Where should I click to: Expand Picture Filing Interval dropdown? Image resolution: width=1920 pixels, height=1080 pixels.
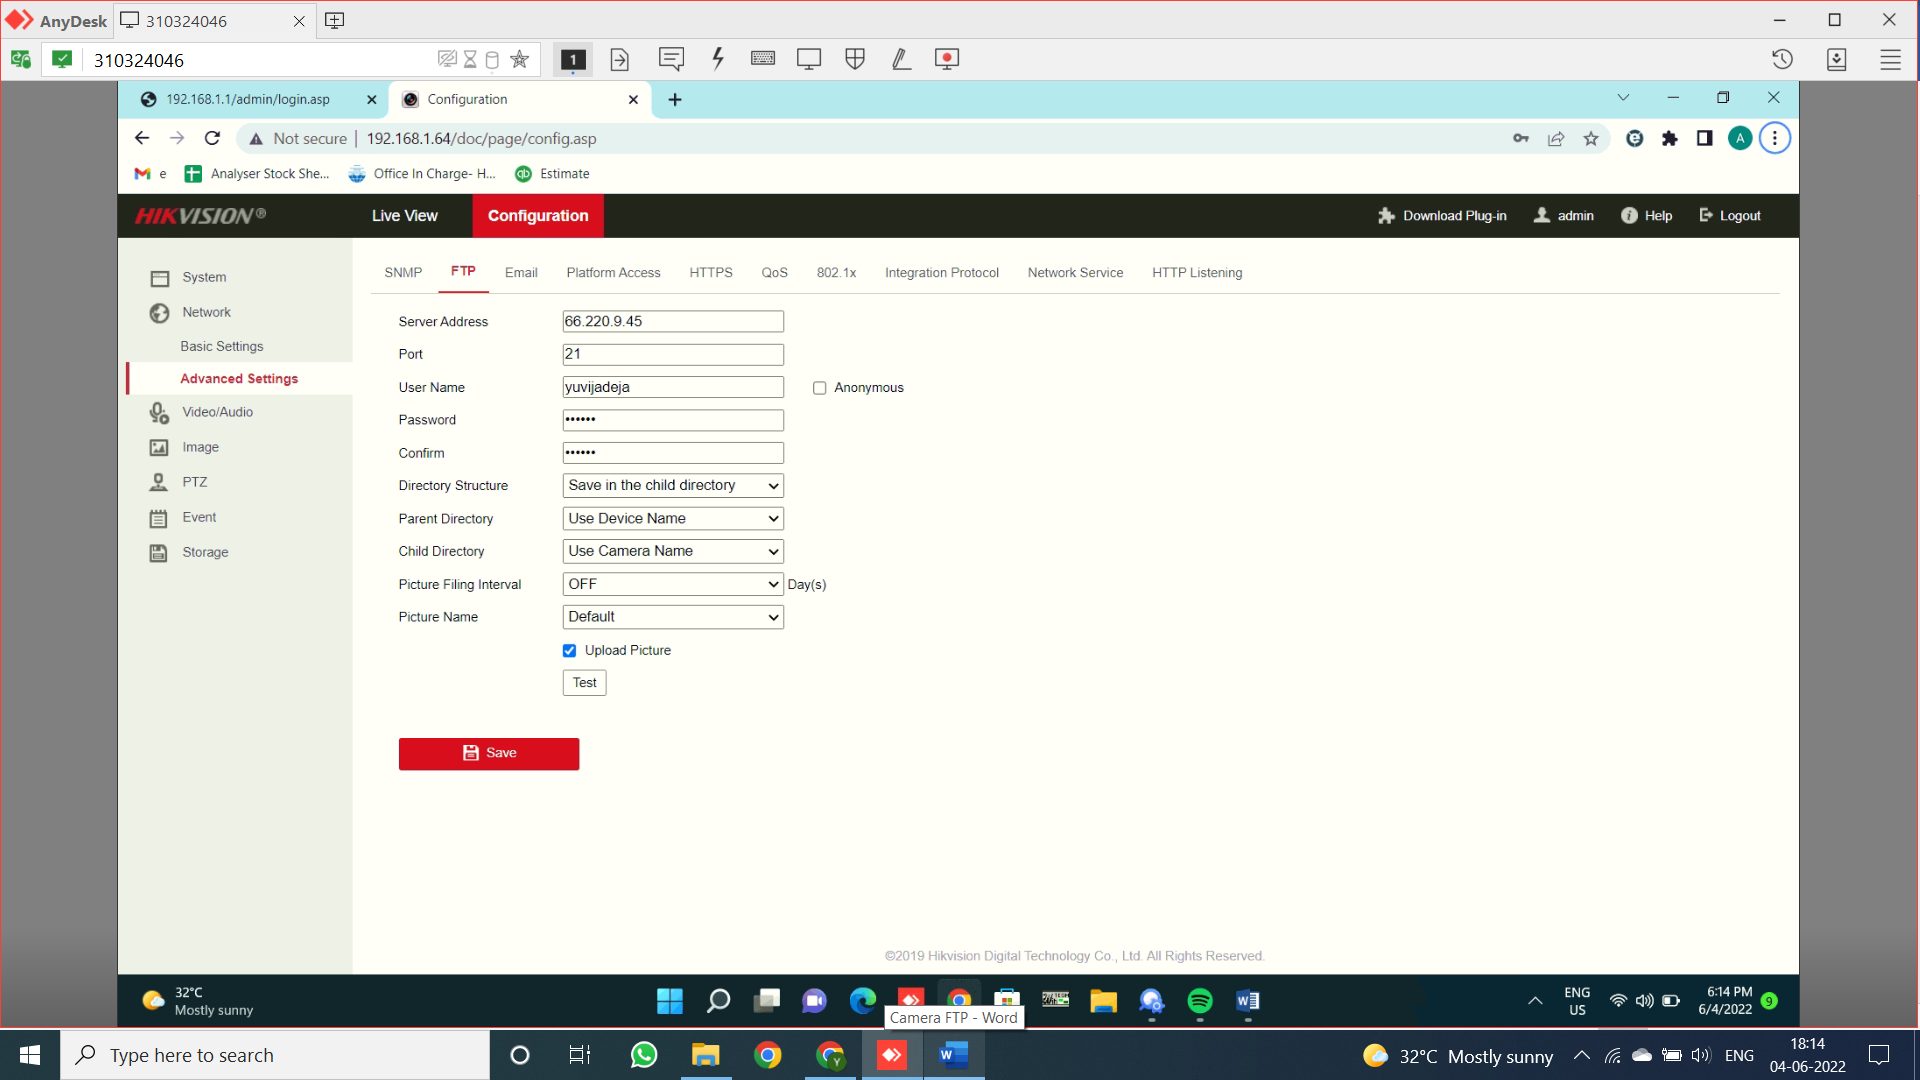pyautogui.click(x=672, y=584)
